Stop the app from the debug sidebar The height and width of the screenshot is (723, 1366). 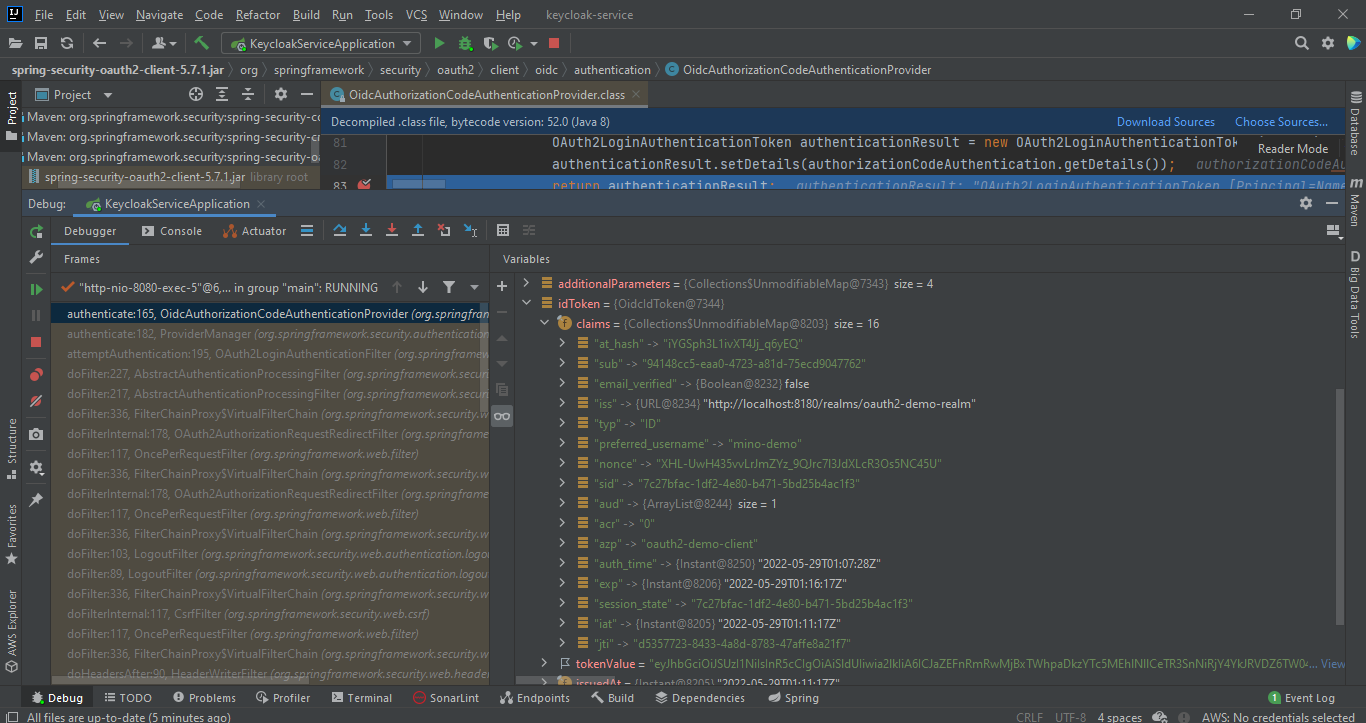[36, 342]
